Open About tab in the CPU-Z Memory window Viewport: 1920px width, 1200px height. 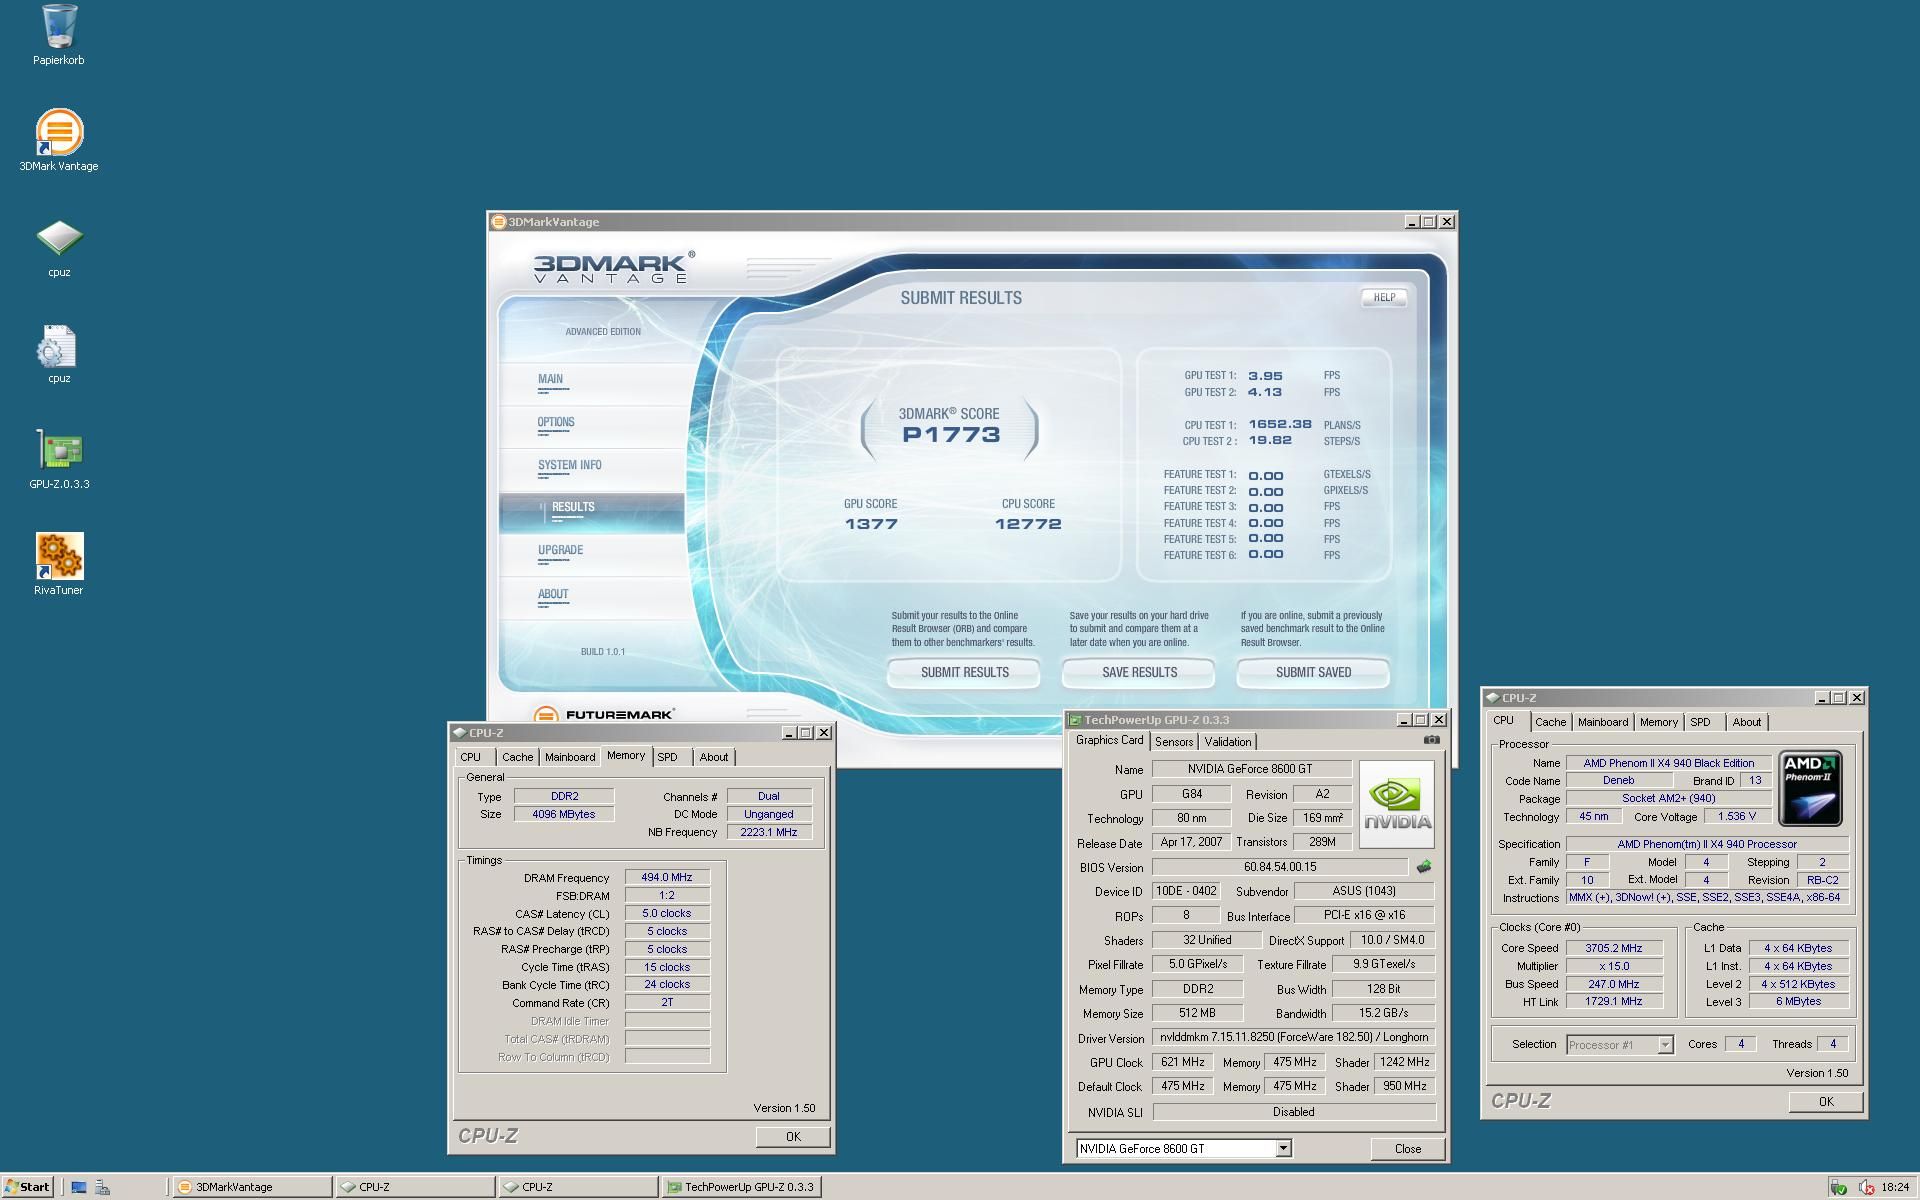pos(714,757)
